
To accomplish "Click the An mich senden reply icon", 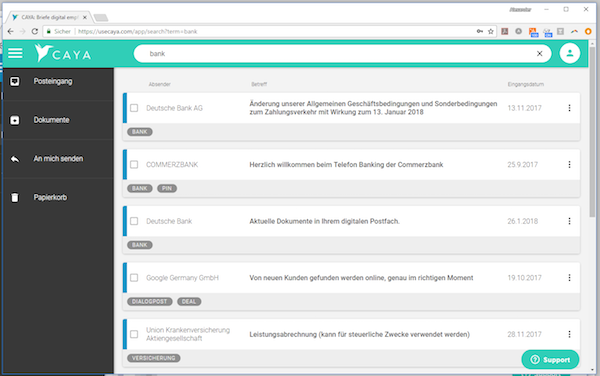I will point(15,159).
